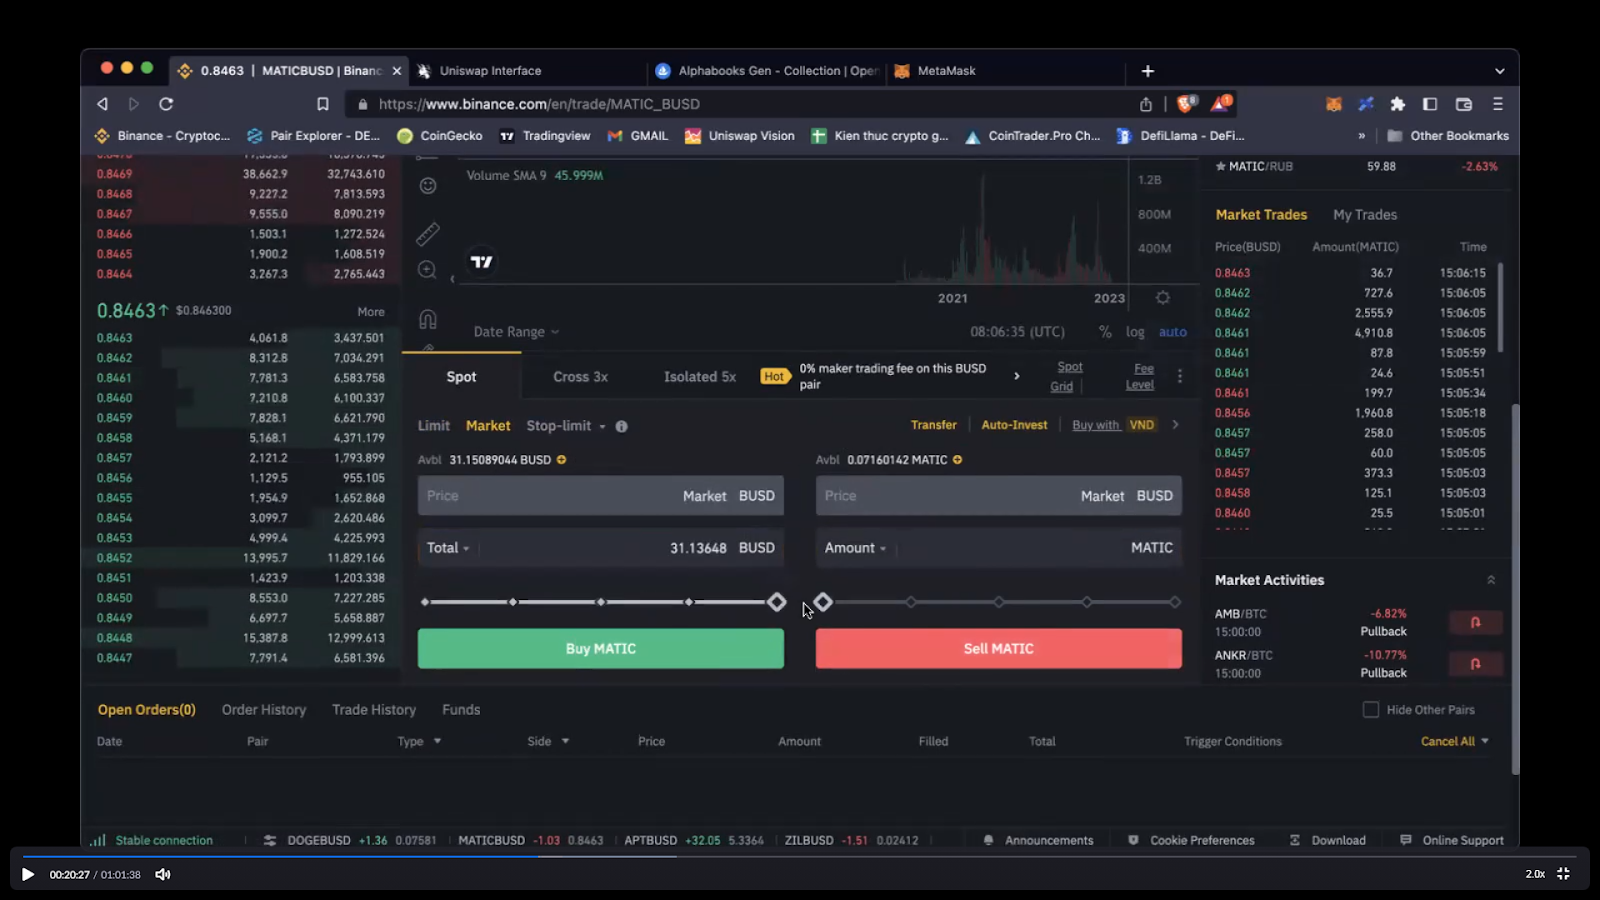This screenshot has height=900, width=1600.
Task: Play the video
Action: (28, 875)
